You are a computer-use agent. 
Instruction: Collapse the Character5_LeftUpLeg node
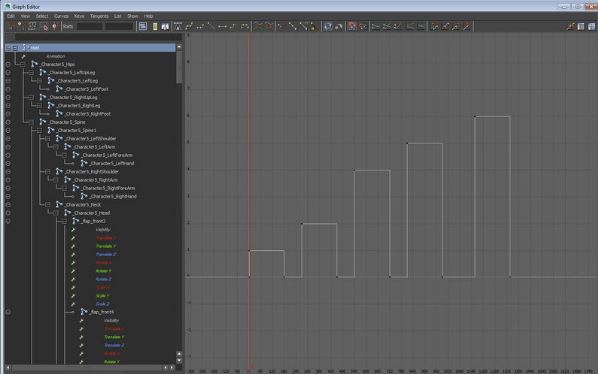pos(31,72)
